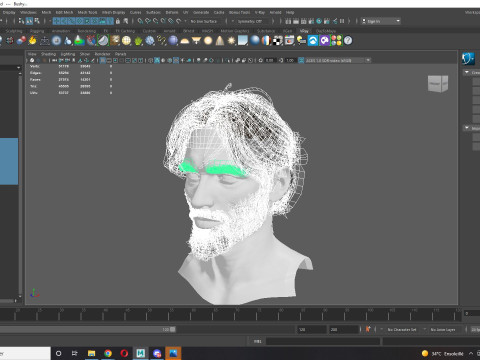Create a V-Ray sun light from the shelf
The height and width of the screenshot is (360, 480).
click(x=231, y=41)
